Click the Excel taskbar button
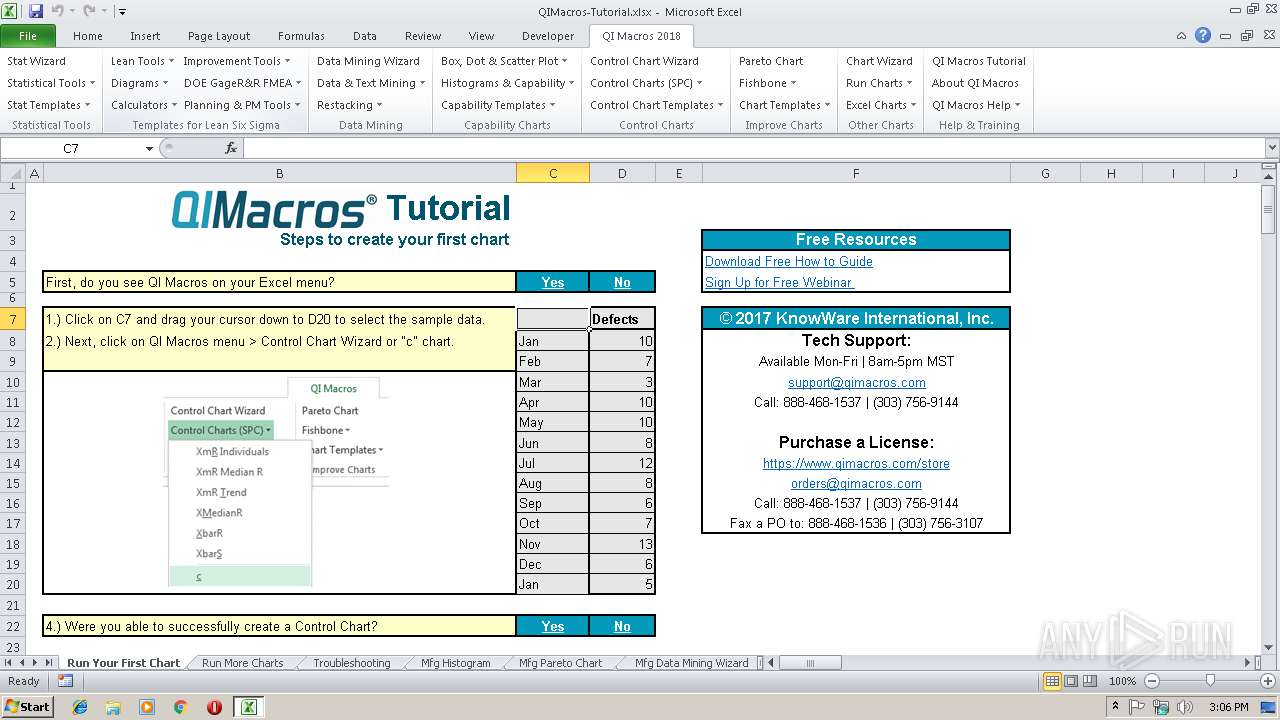1280x720 pixels. (x=248, y=707)
